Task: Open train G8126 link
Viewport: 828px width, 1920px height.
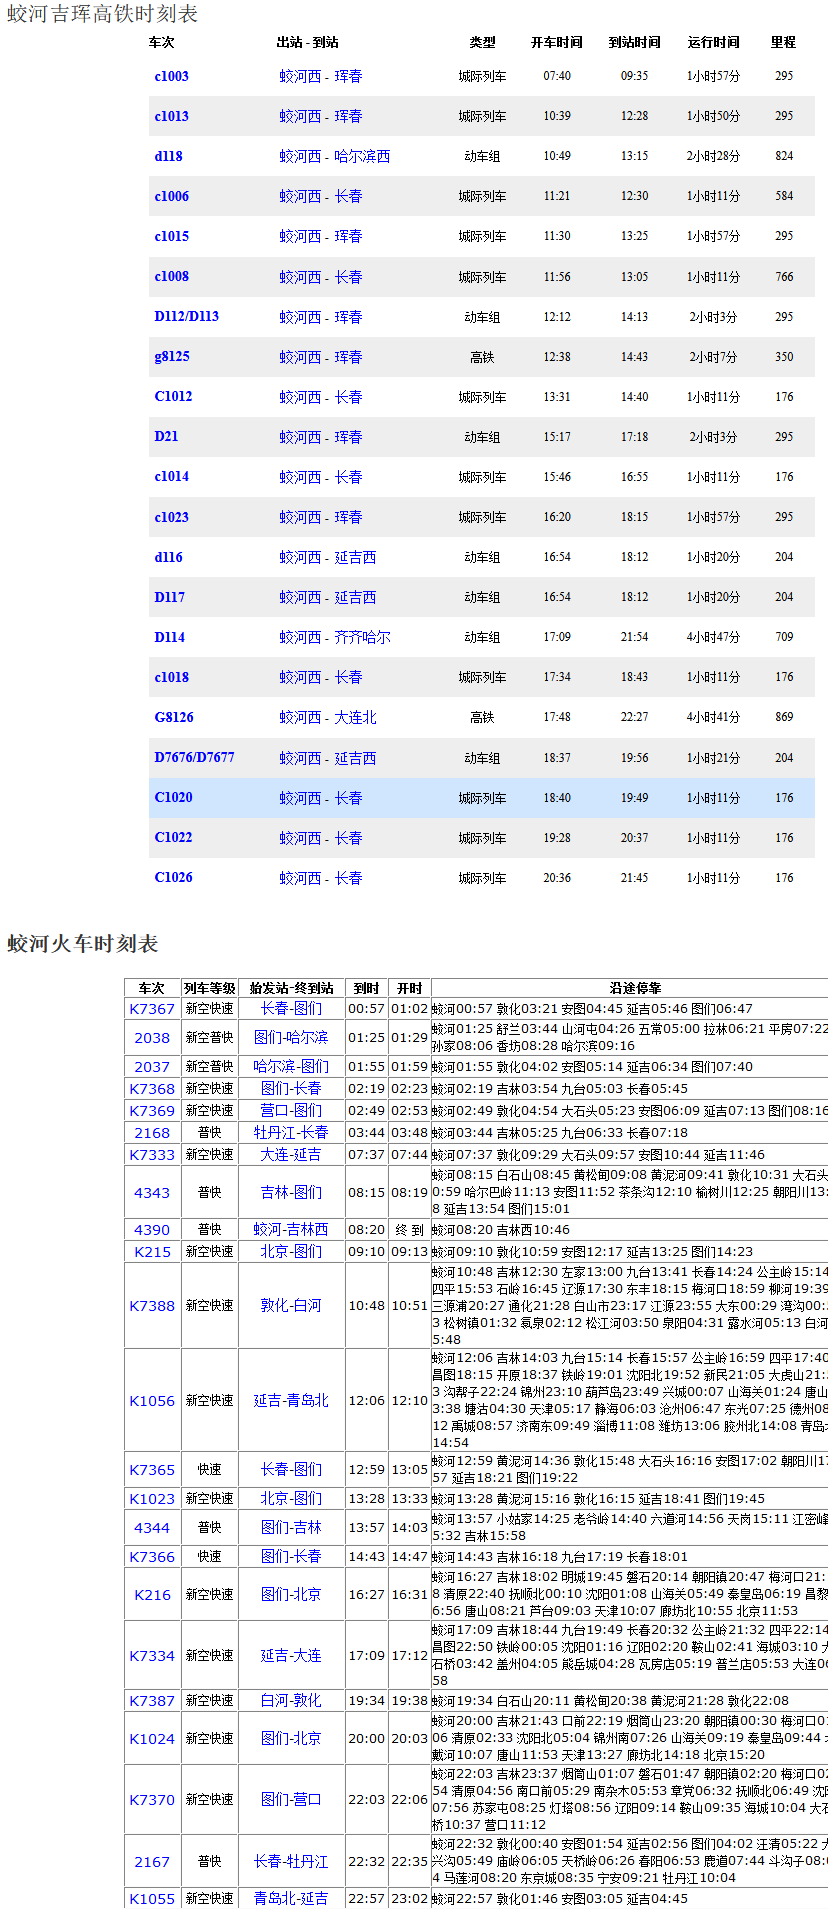Action: tap(174, 717)
